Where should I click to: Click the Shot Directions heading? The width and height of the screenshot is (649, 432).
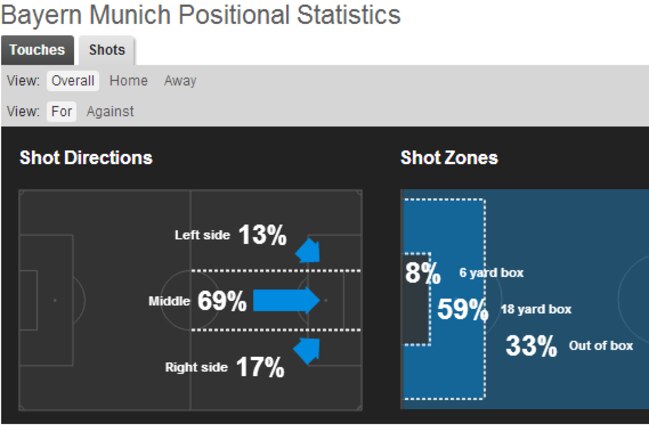coord(86,158)
